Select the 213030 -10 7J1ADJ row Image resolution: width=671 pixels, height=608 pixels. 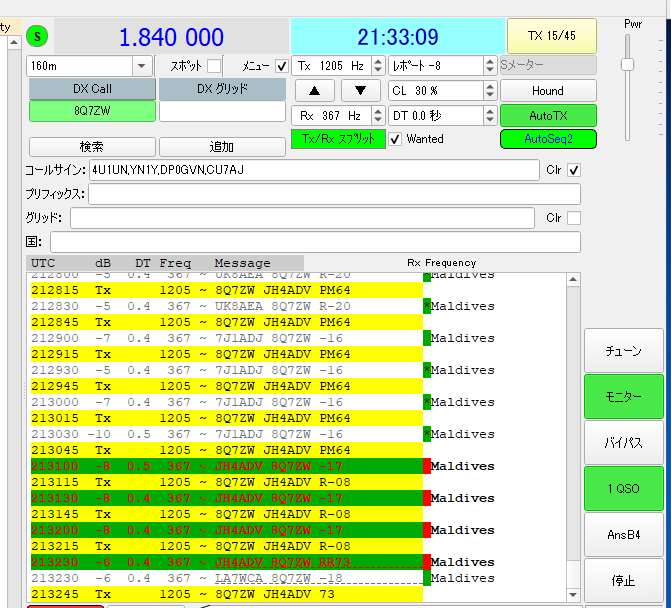pyautogui.click(x=227, y=434)
